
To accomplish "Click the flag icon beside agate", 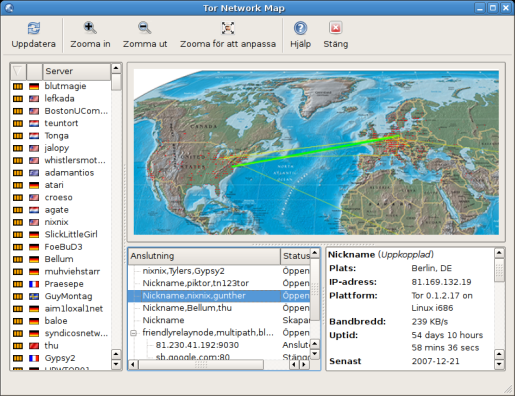I will (x=34, y=210).
